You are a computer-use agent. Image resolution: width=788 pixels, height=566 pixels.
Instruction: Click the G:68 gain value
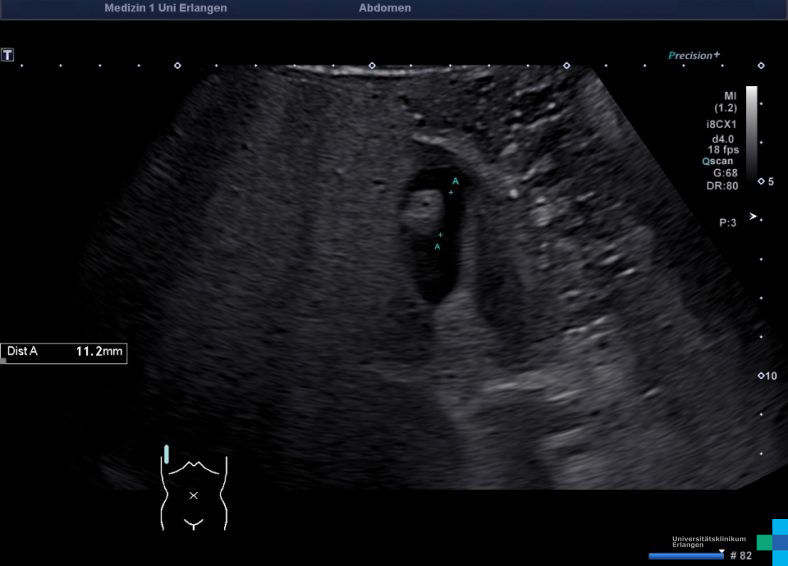pyautogui.click(x=724, y=172)
